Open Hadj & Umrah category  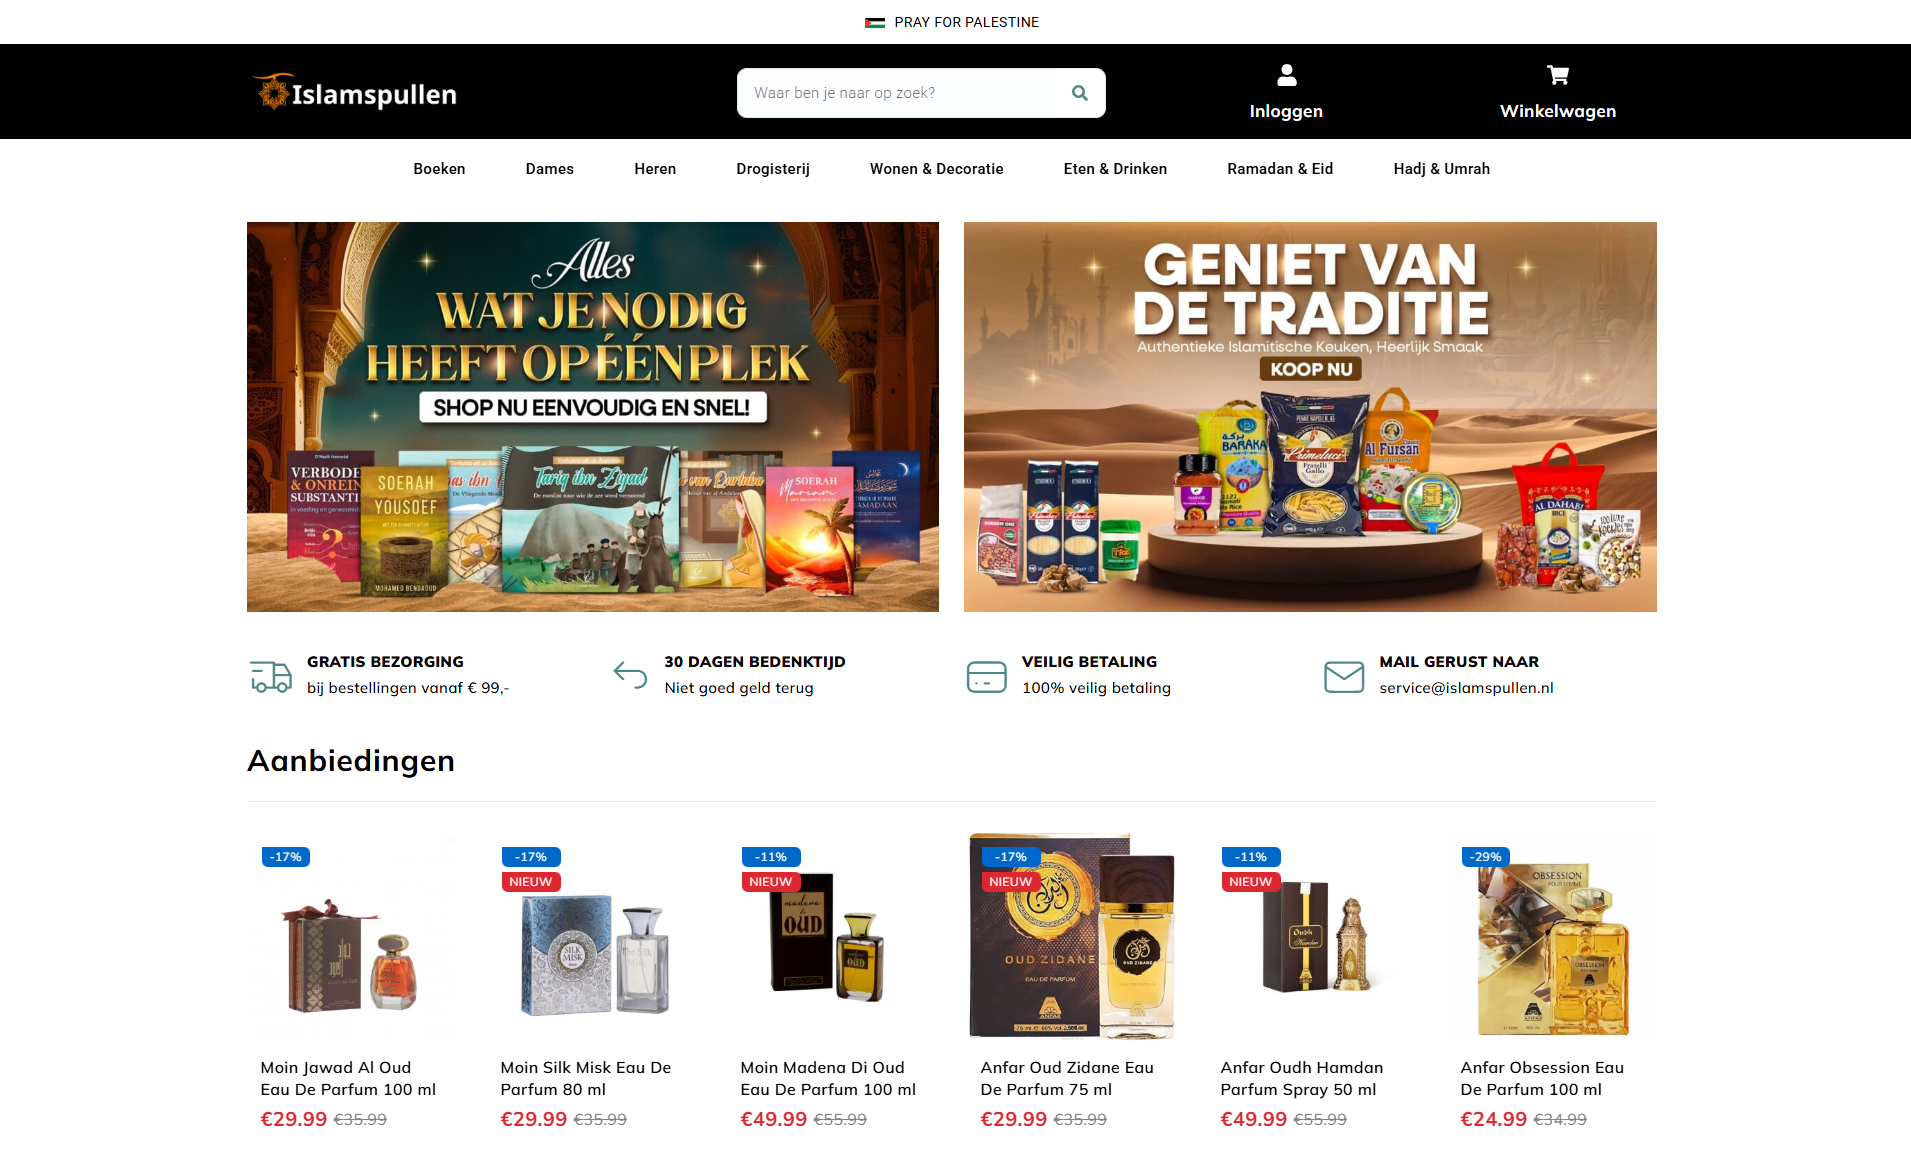[x=1441, y=169]
